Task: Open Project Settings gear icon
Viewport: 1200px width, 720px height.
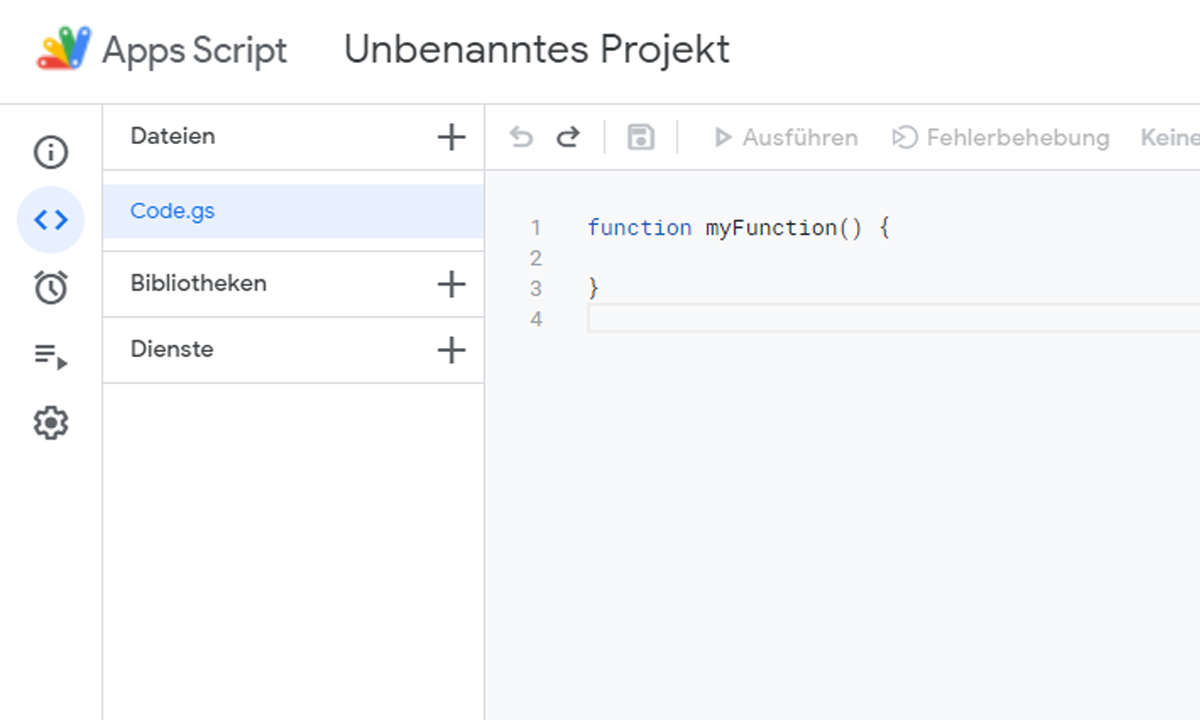Action: (x=51, y=423)
